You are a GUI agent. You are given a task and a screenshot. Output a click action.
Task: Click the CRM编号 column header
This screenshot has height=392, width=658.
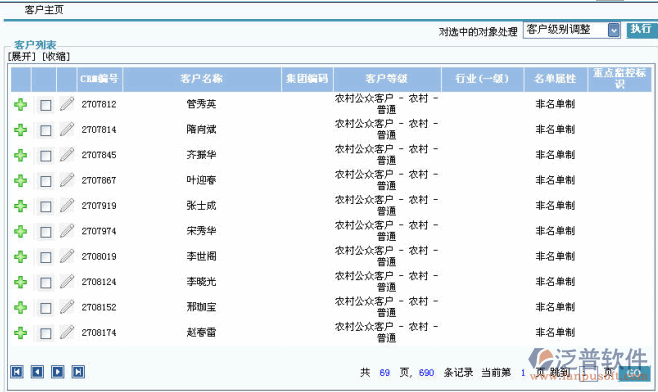pyautogui.click(x=99, y=79)
